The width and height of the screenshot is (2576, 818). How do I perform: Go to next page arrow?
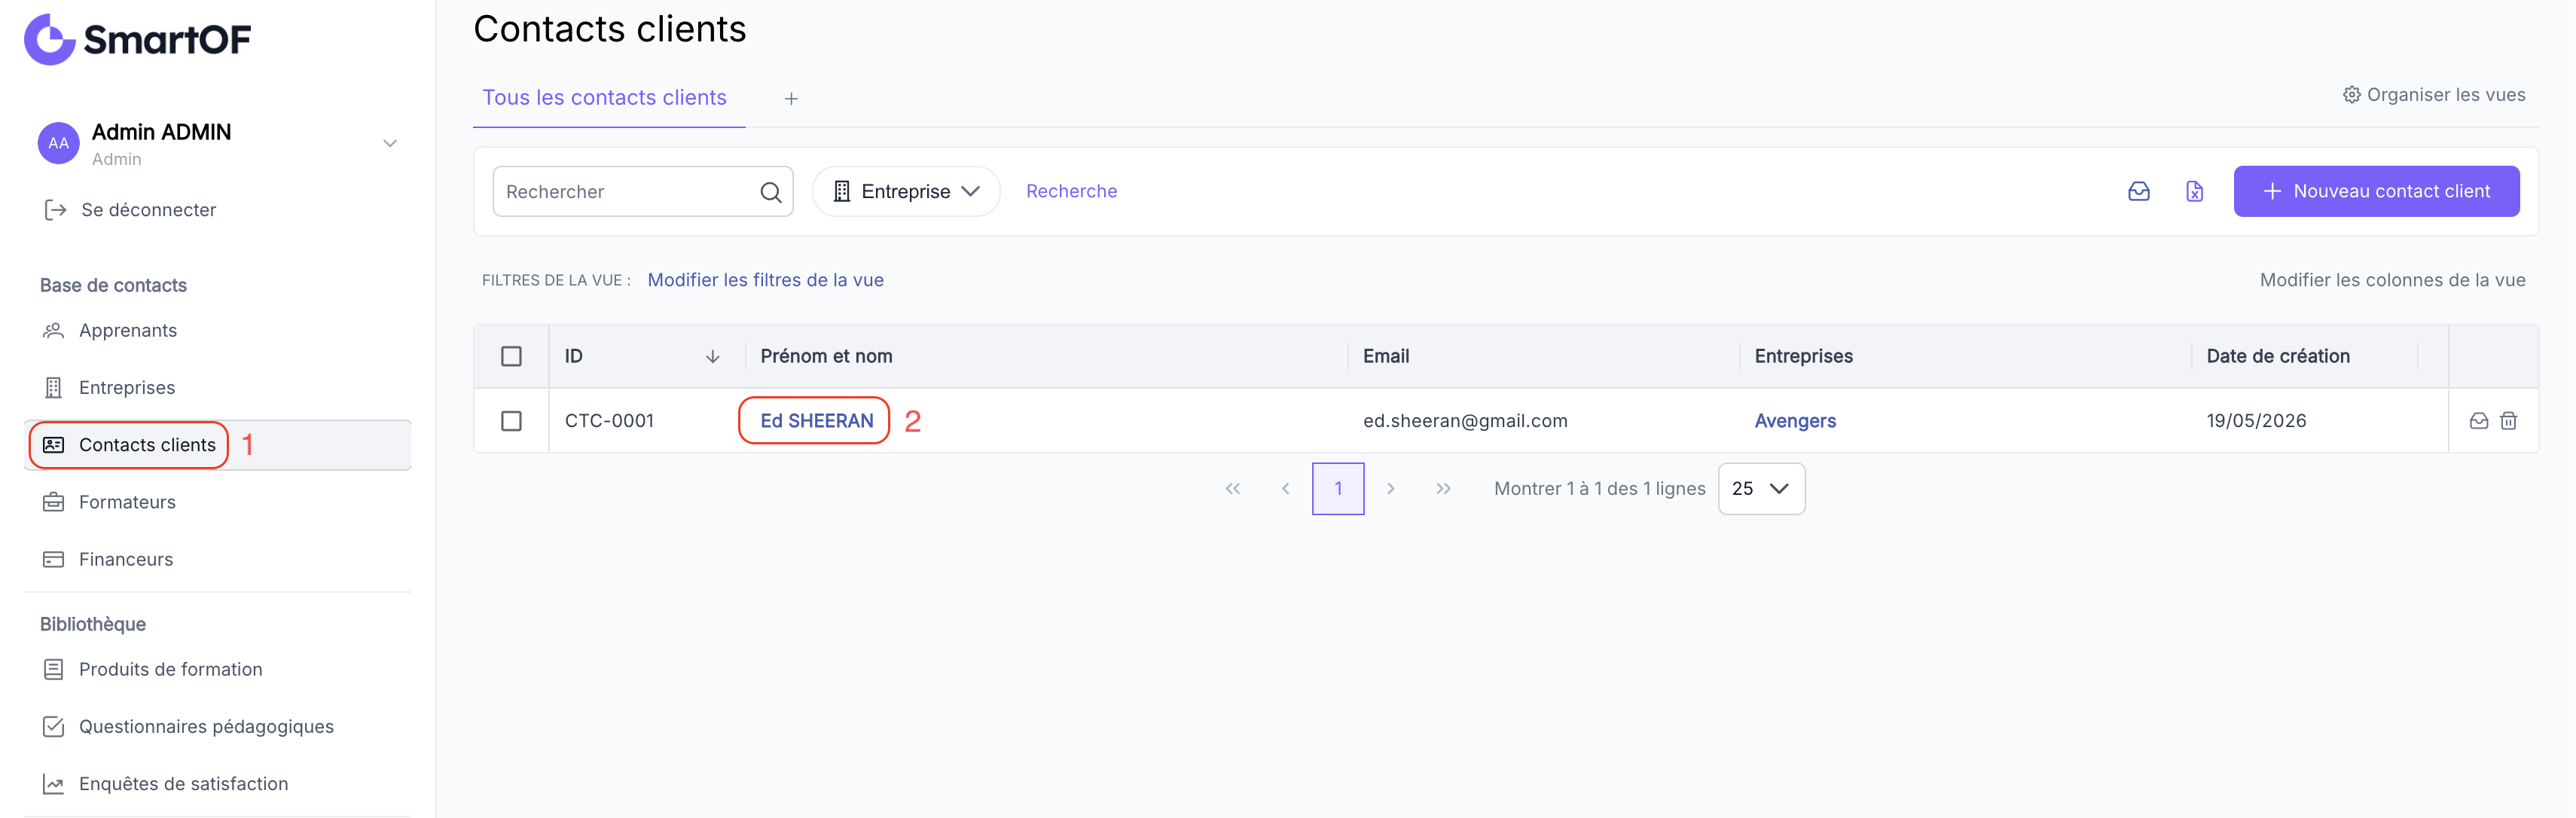[1390, 489]
